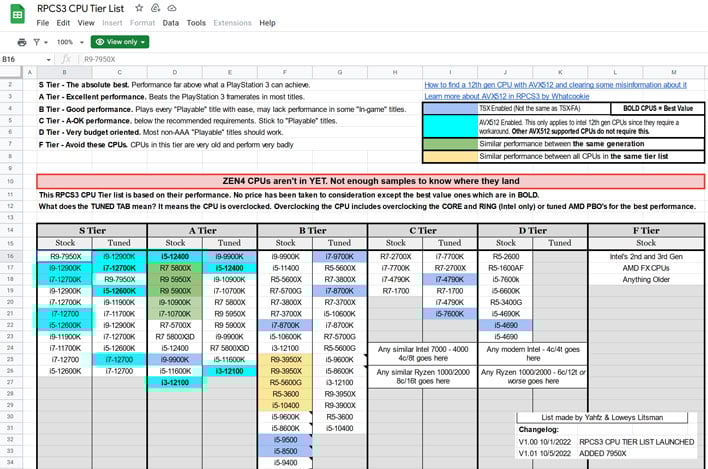Screen dimensions: 708x469
Task: Open the Help menu
Action: pyautogui.click(x=267, y=23)
